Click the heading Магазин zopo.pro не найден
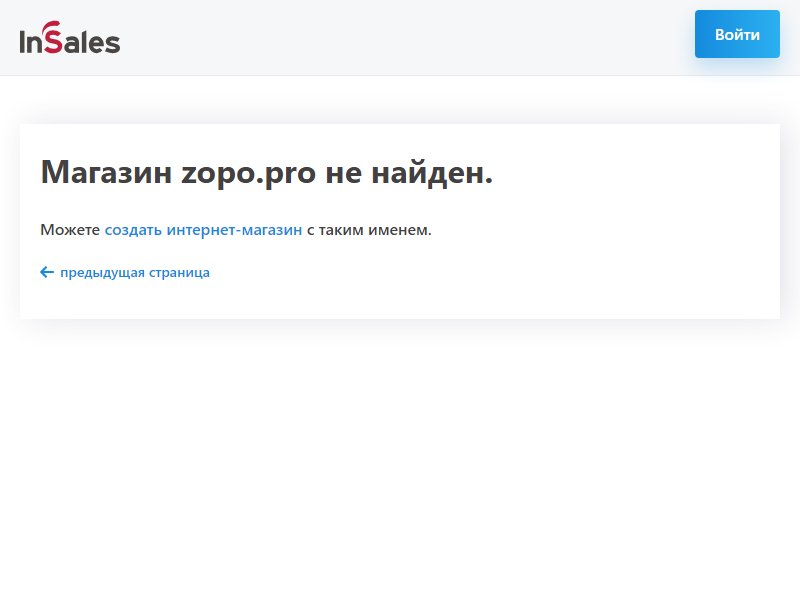800x600 pixels. (266, 172)
